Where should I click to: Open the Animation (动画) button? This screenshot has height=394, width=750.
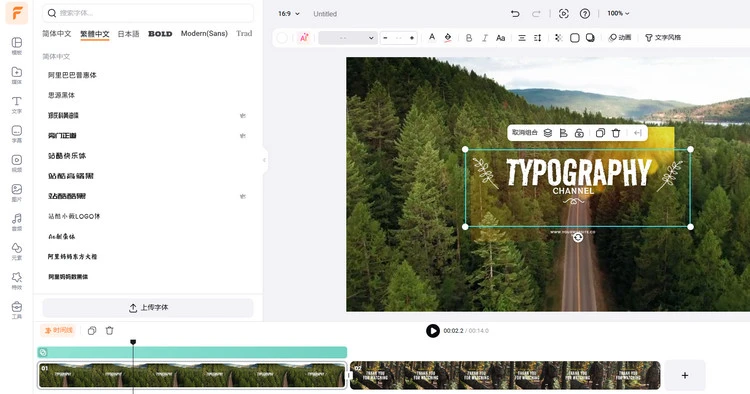point(620,38)
